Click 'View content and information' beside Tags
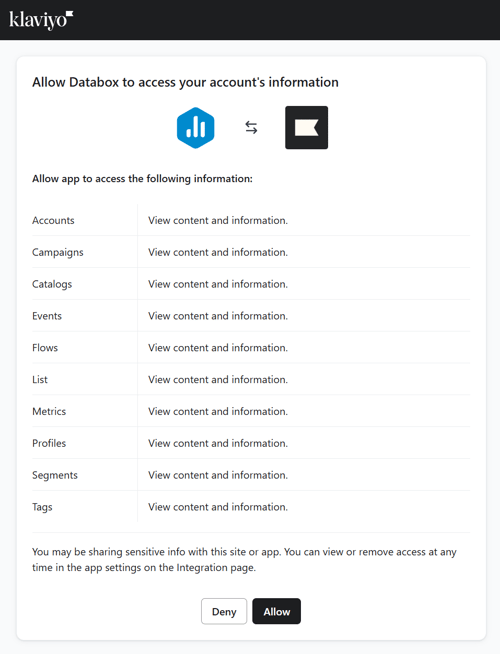The image size is (500, 654). click(218, 507)
